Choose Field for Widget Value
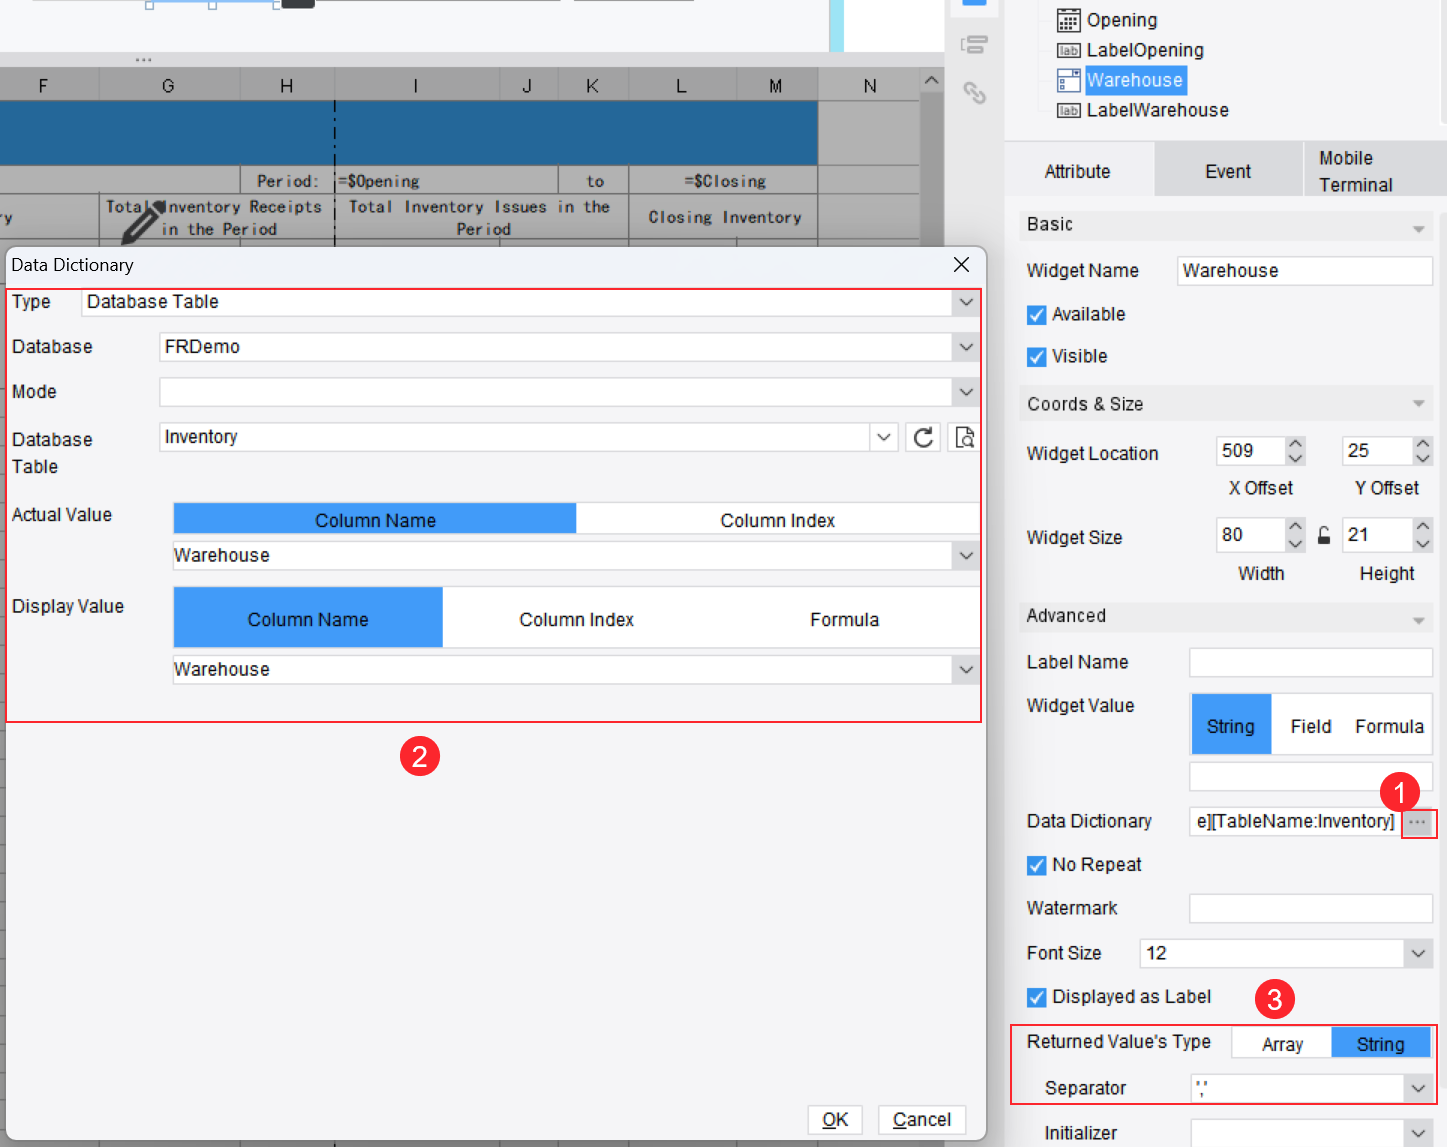1447x1147 pixels. 1310,726
